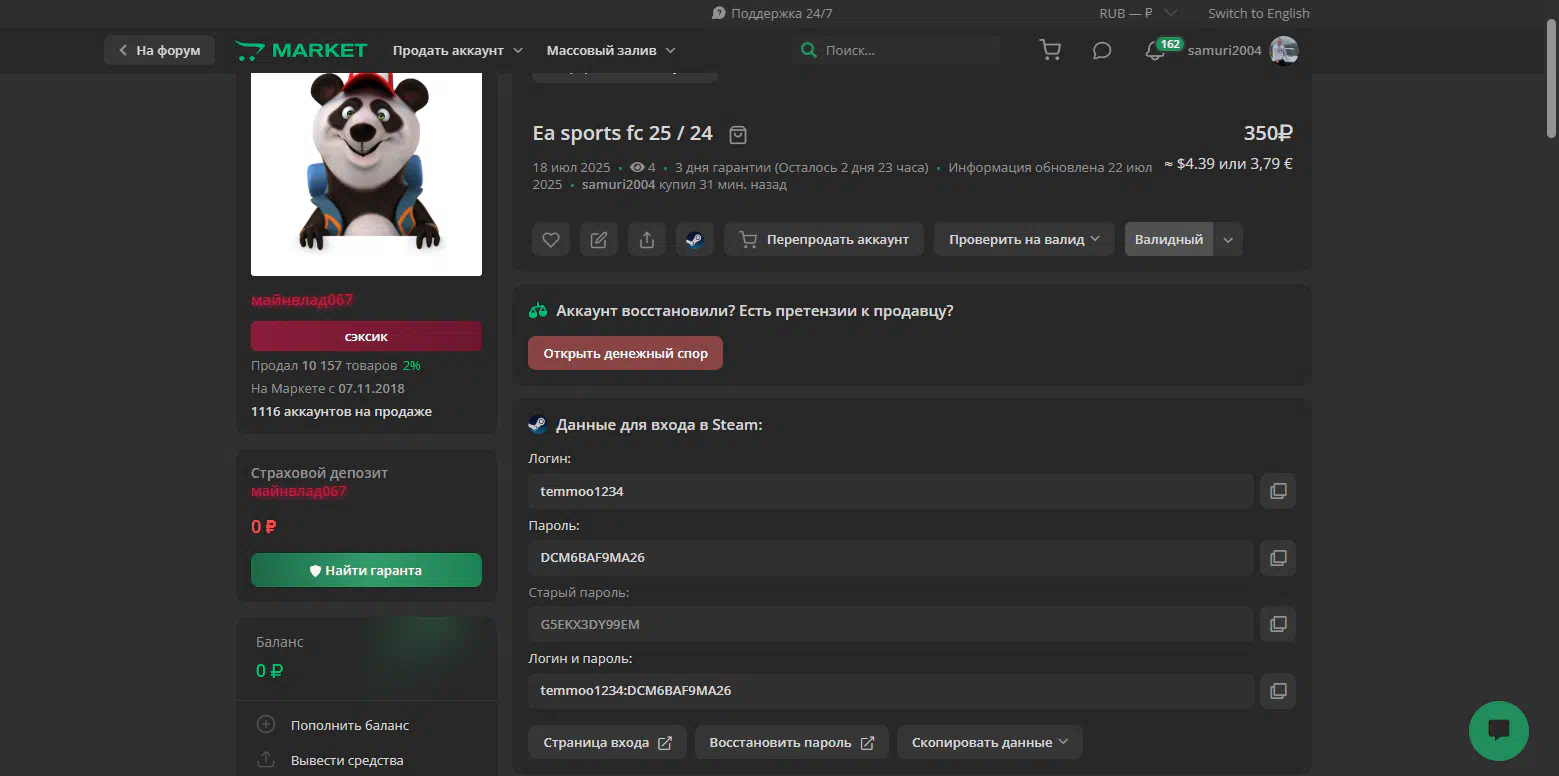Click the samuri2004 username in header
This screenshot has height=776, width=1559.
coord(1226,50)
